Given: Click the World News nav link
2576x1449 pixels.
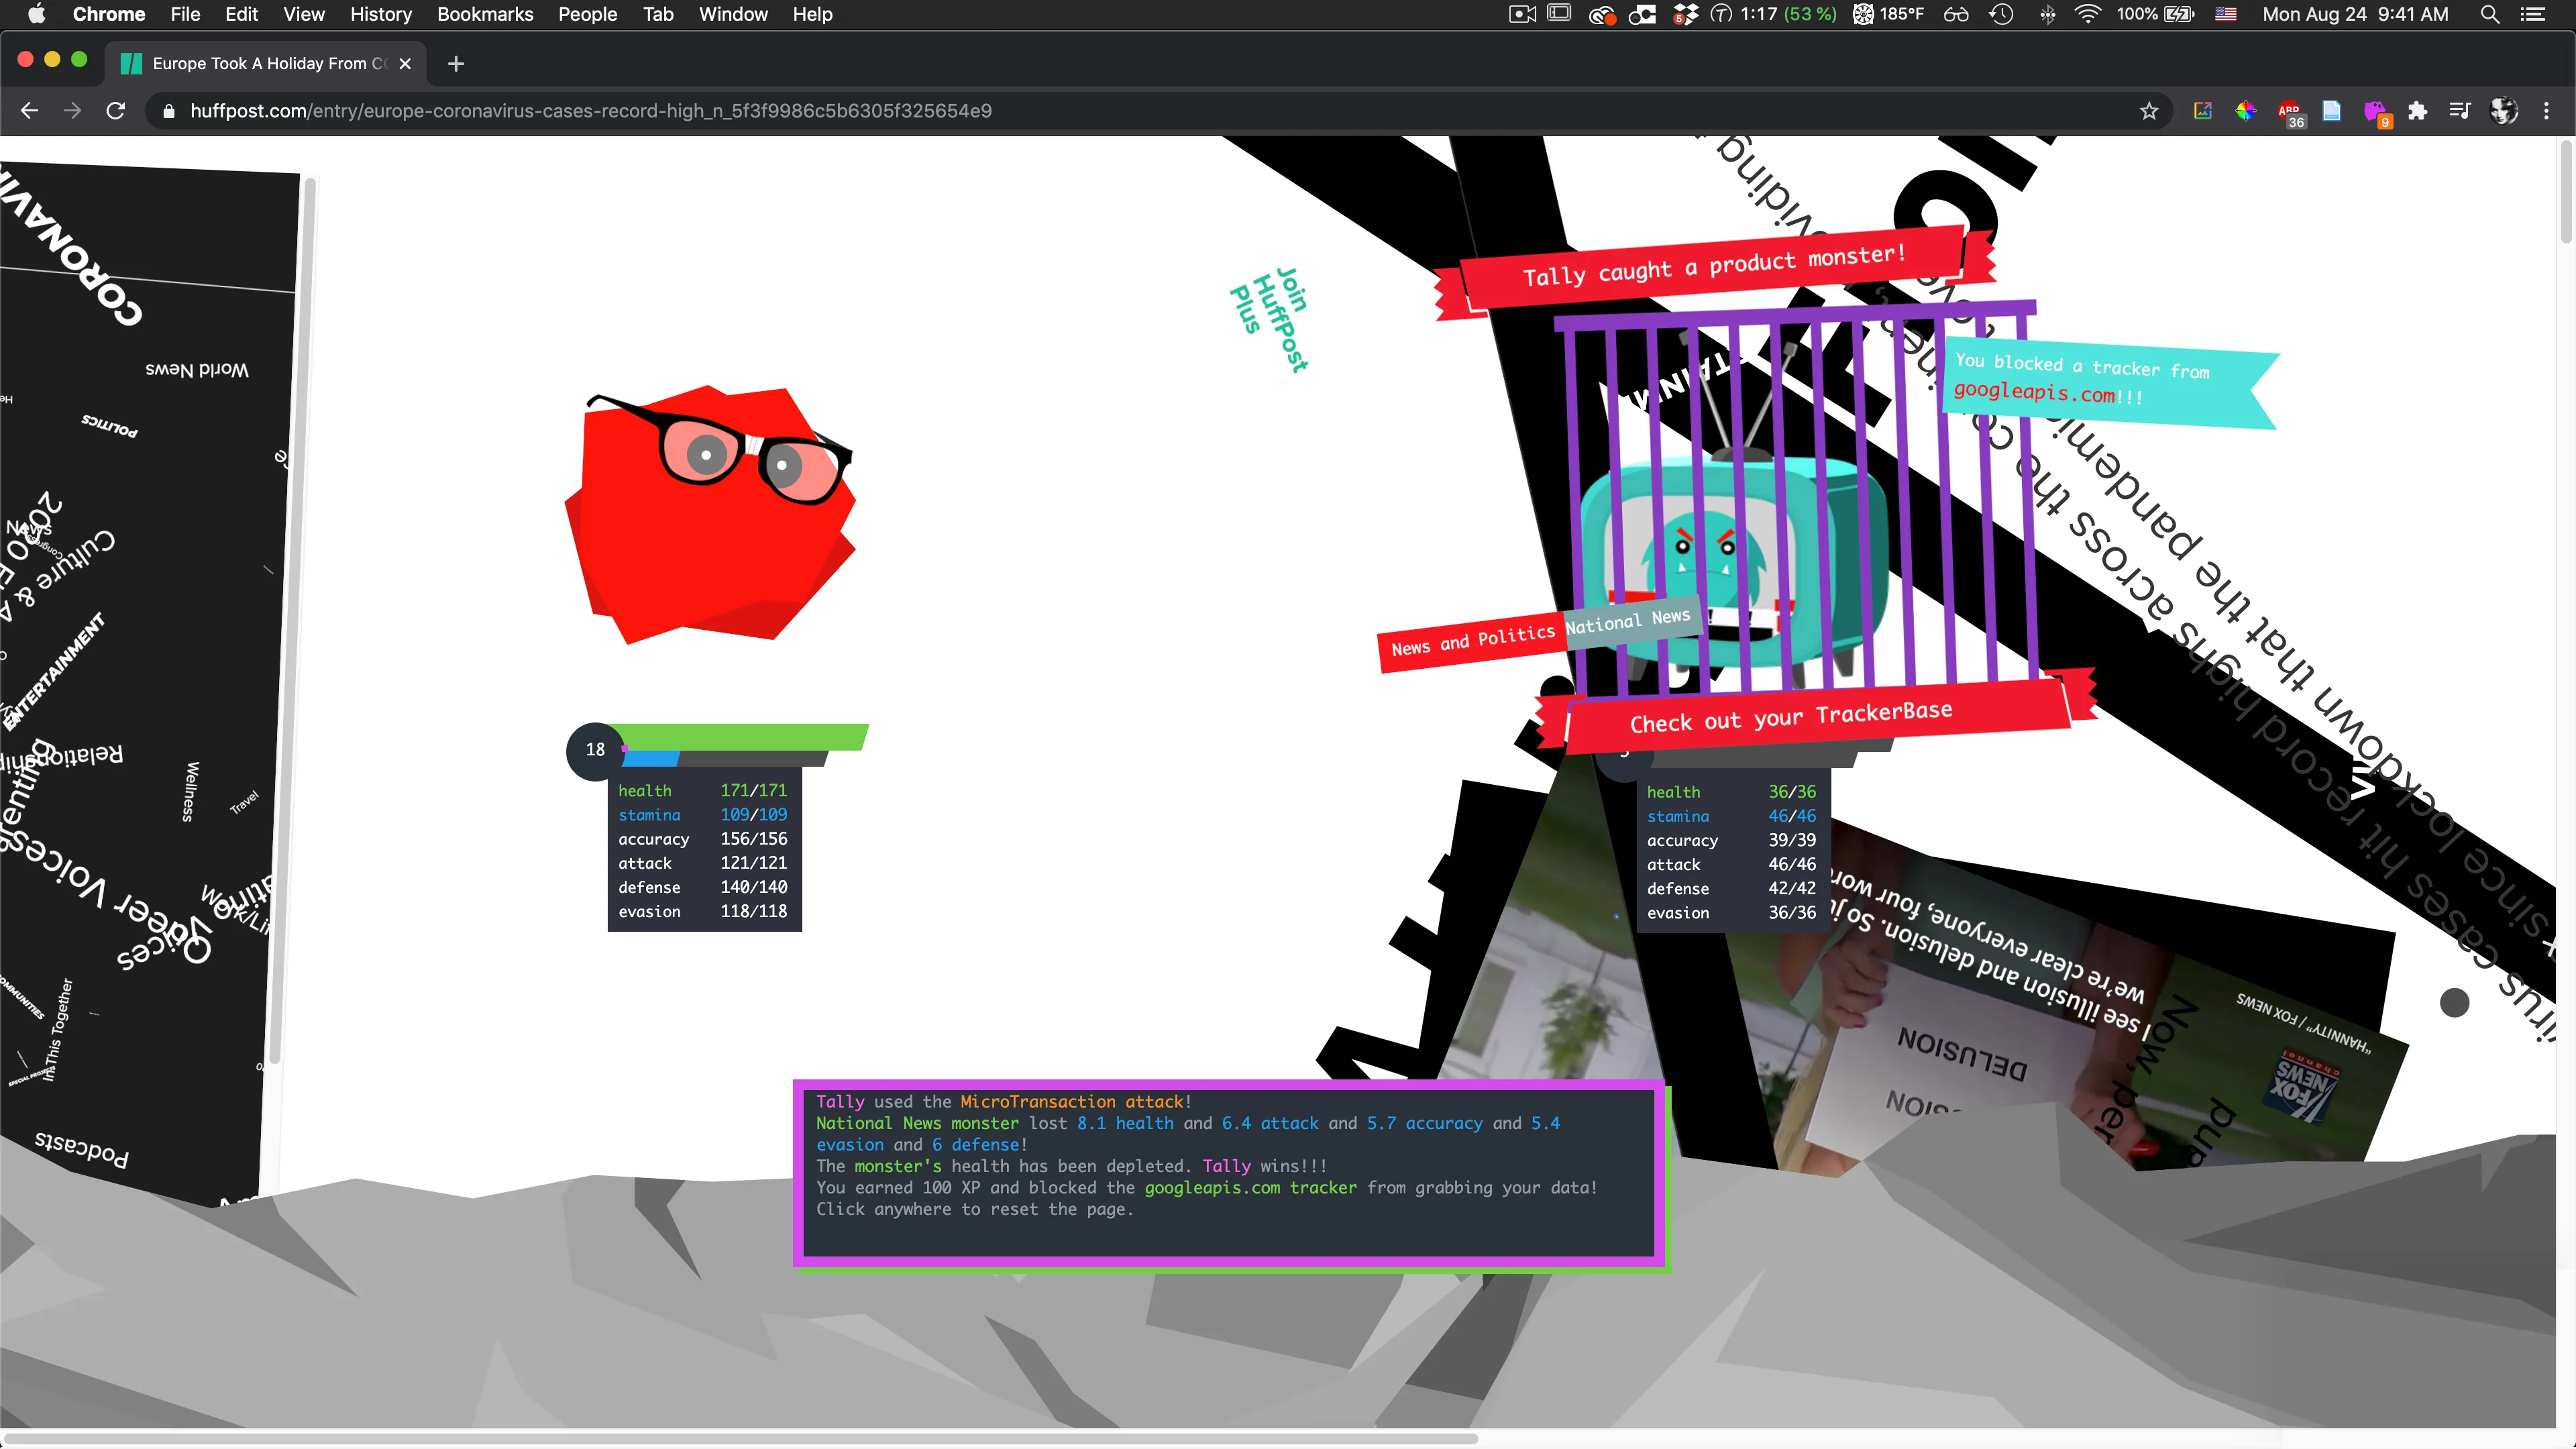Looking at the screenshot, I should (197, 369).
